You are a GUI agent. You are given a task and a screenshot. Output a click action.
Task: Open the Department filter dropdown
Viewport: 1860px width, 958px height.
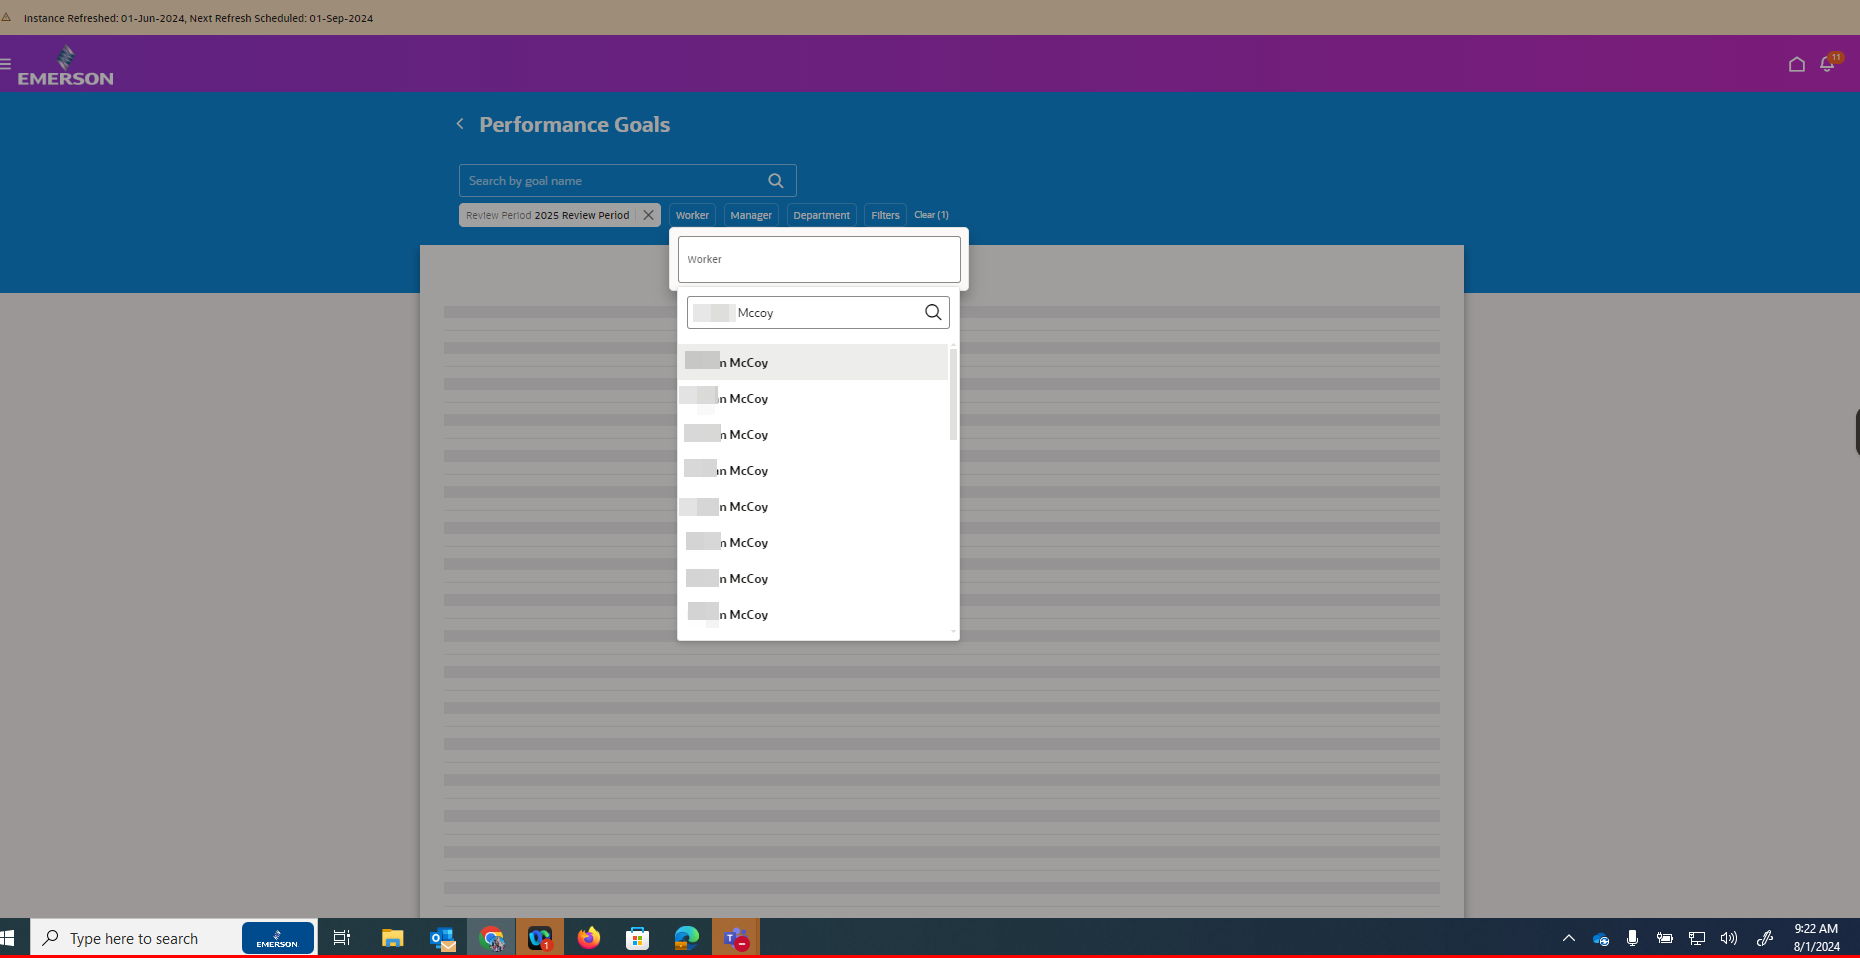(x=821, y=214)
